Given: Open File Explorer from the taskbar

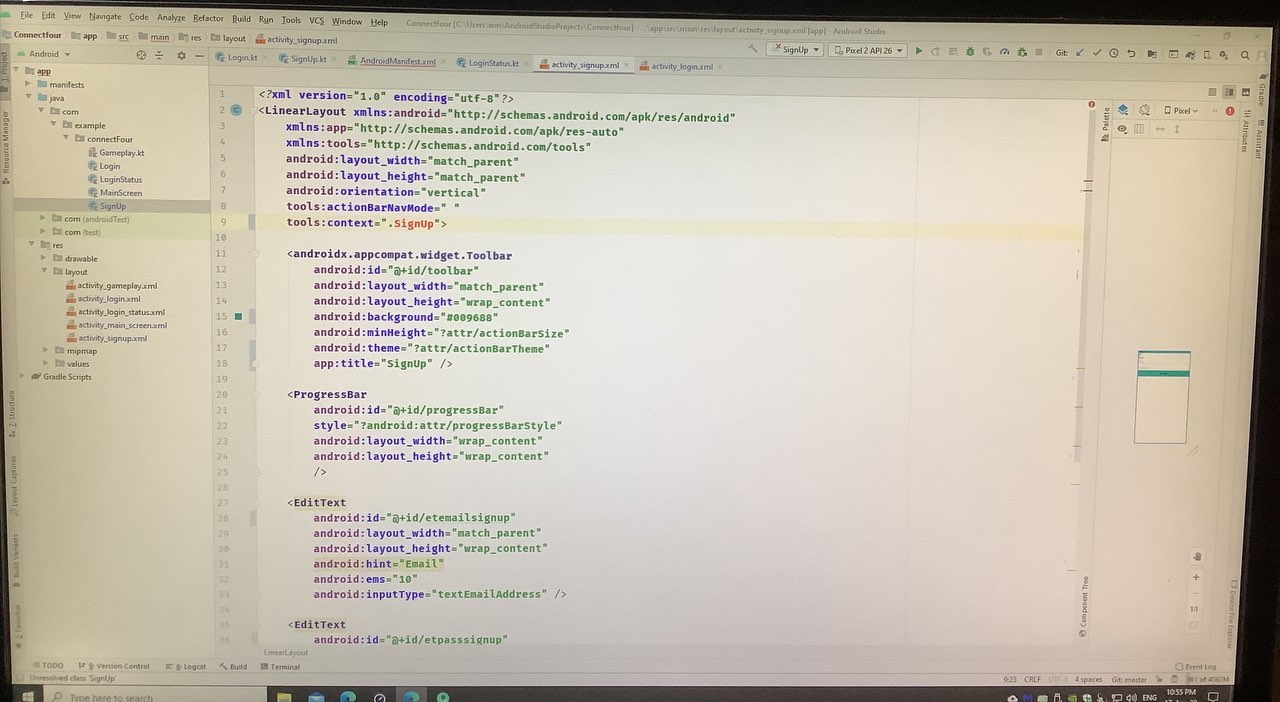Looking at the screenshot, I should point(284,696).
